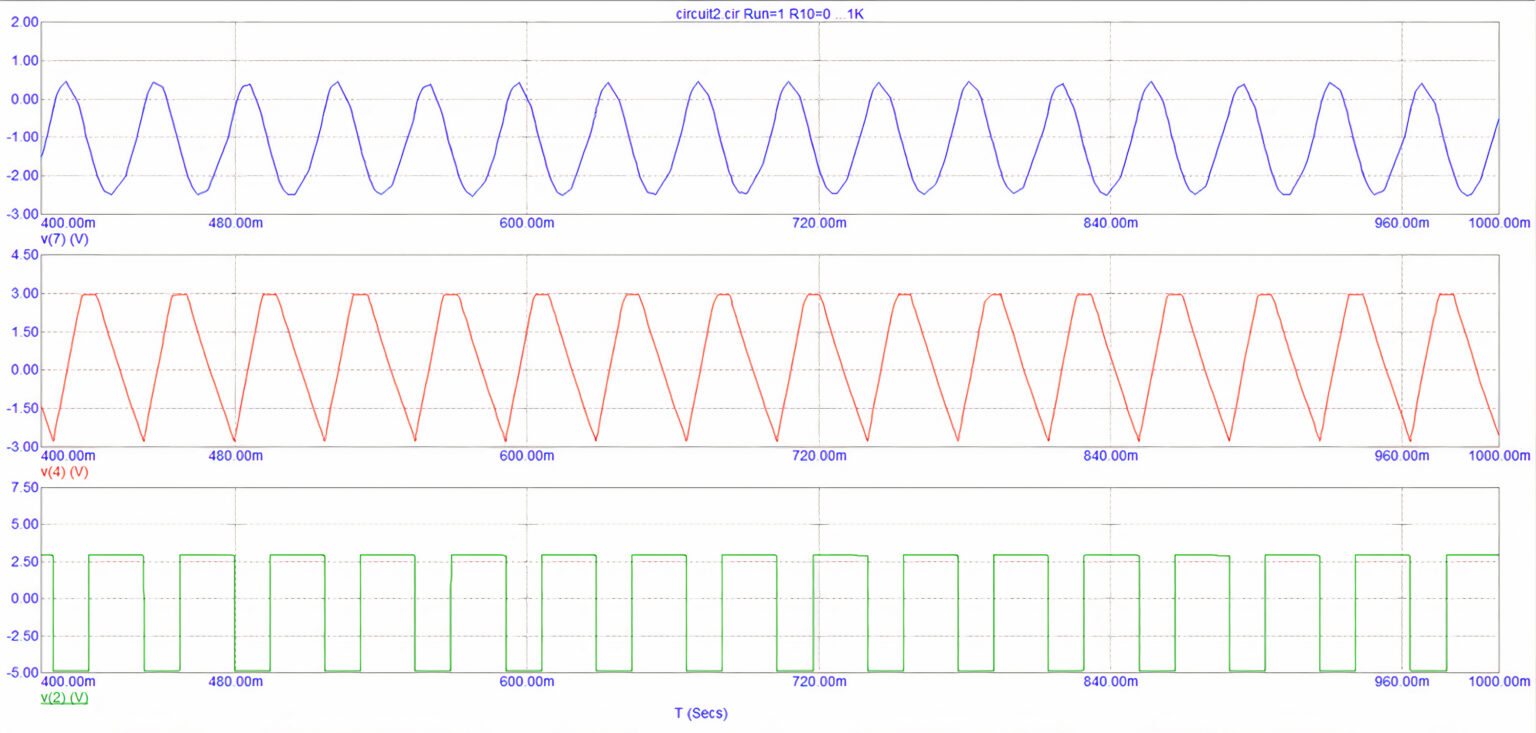Click the 1.00 y-axis value
This screenshot has width=1536, height=733.
(24, 61)
